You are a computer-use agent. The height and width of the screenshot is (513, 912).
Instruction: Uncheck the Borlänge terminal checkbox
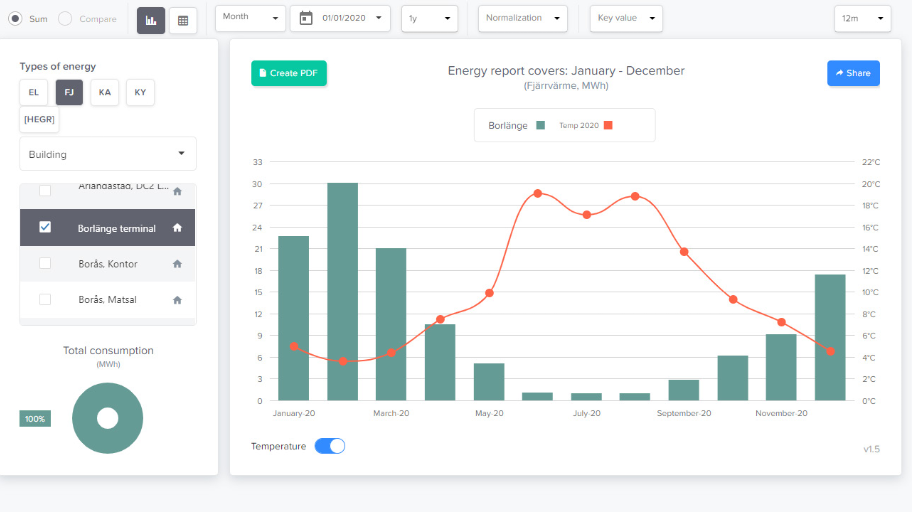coord(45,227)
